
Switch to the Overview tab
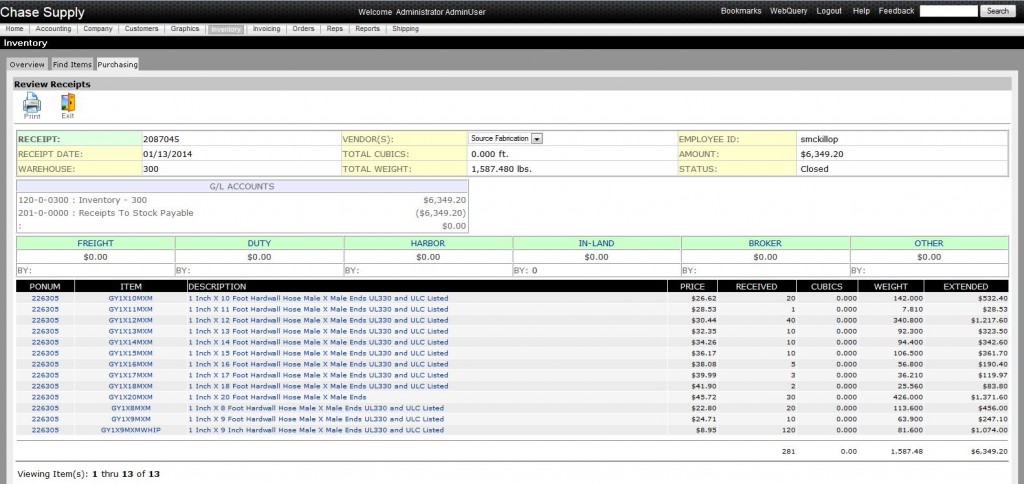pos(27,65)
